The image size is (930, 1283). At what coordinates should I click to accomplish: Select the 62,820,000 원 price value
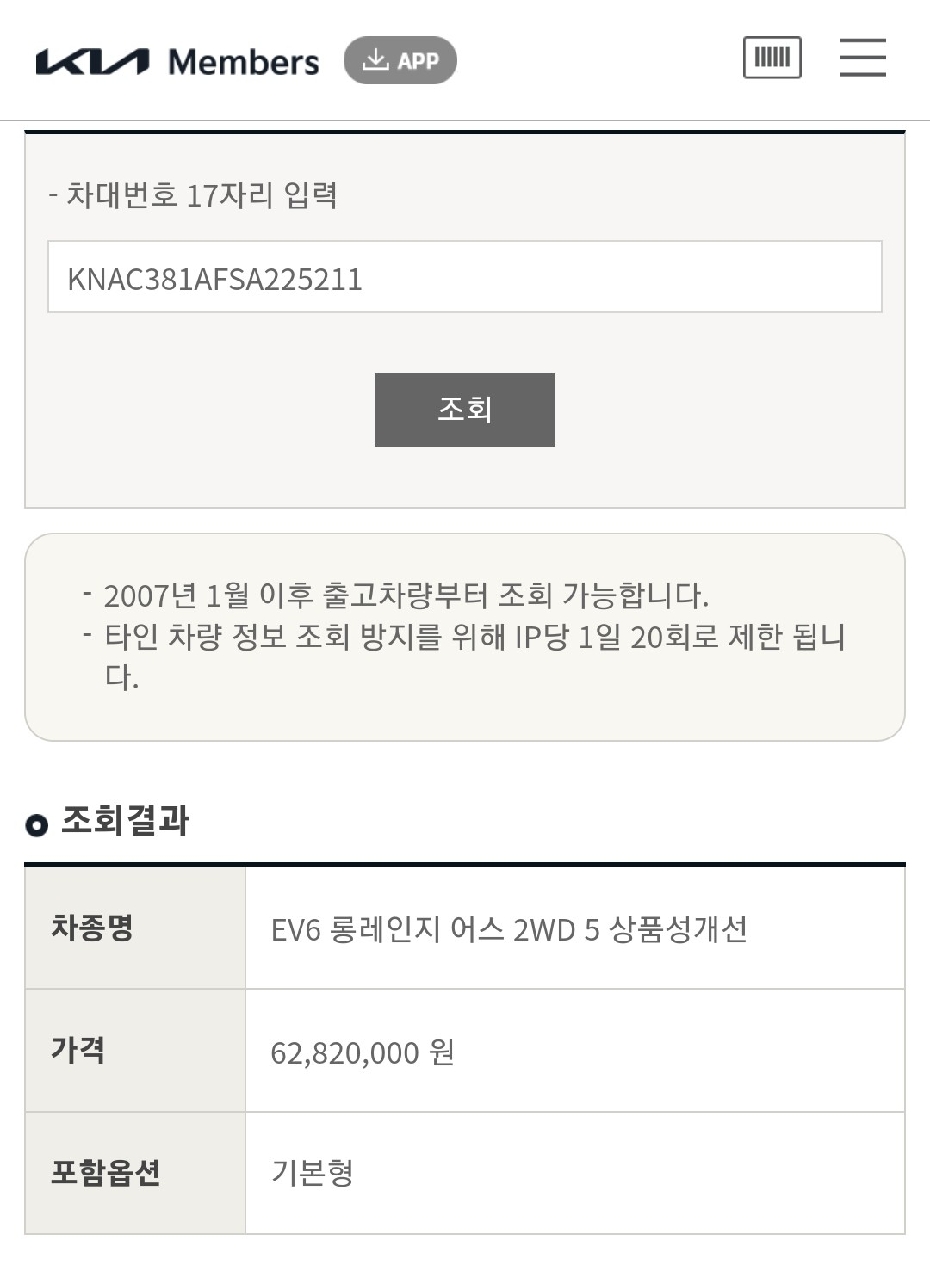[x=363, y=1052]
